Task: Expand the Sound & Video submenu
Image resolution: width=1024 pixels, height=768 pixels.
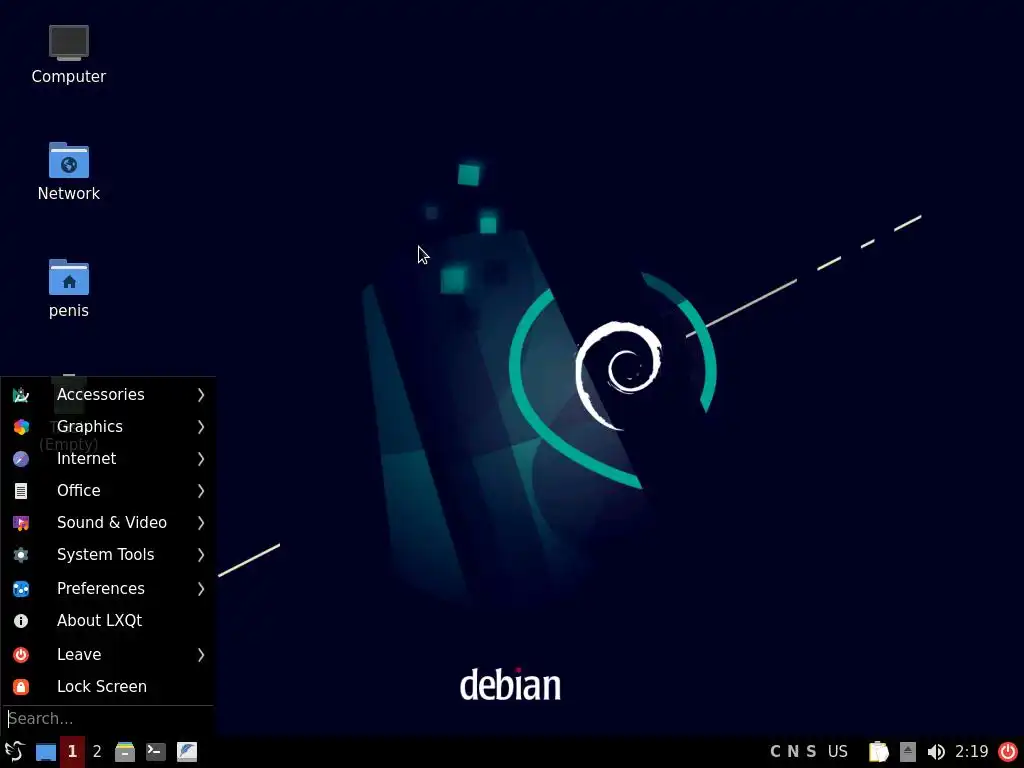Action: (108, 522)
